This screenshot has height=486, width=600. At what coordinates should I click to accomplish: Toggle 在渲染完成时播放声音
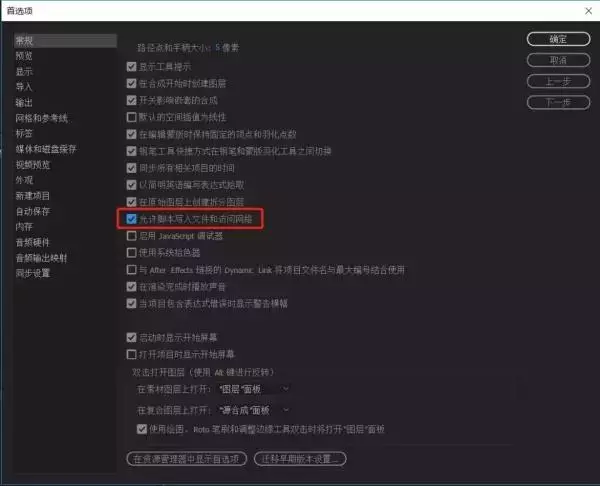tap(131, 287)
